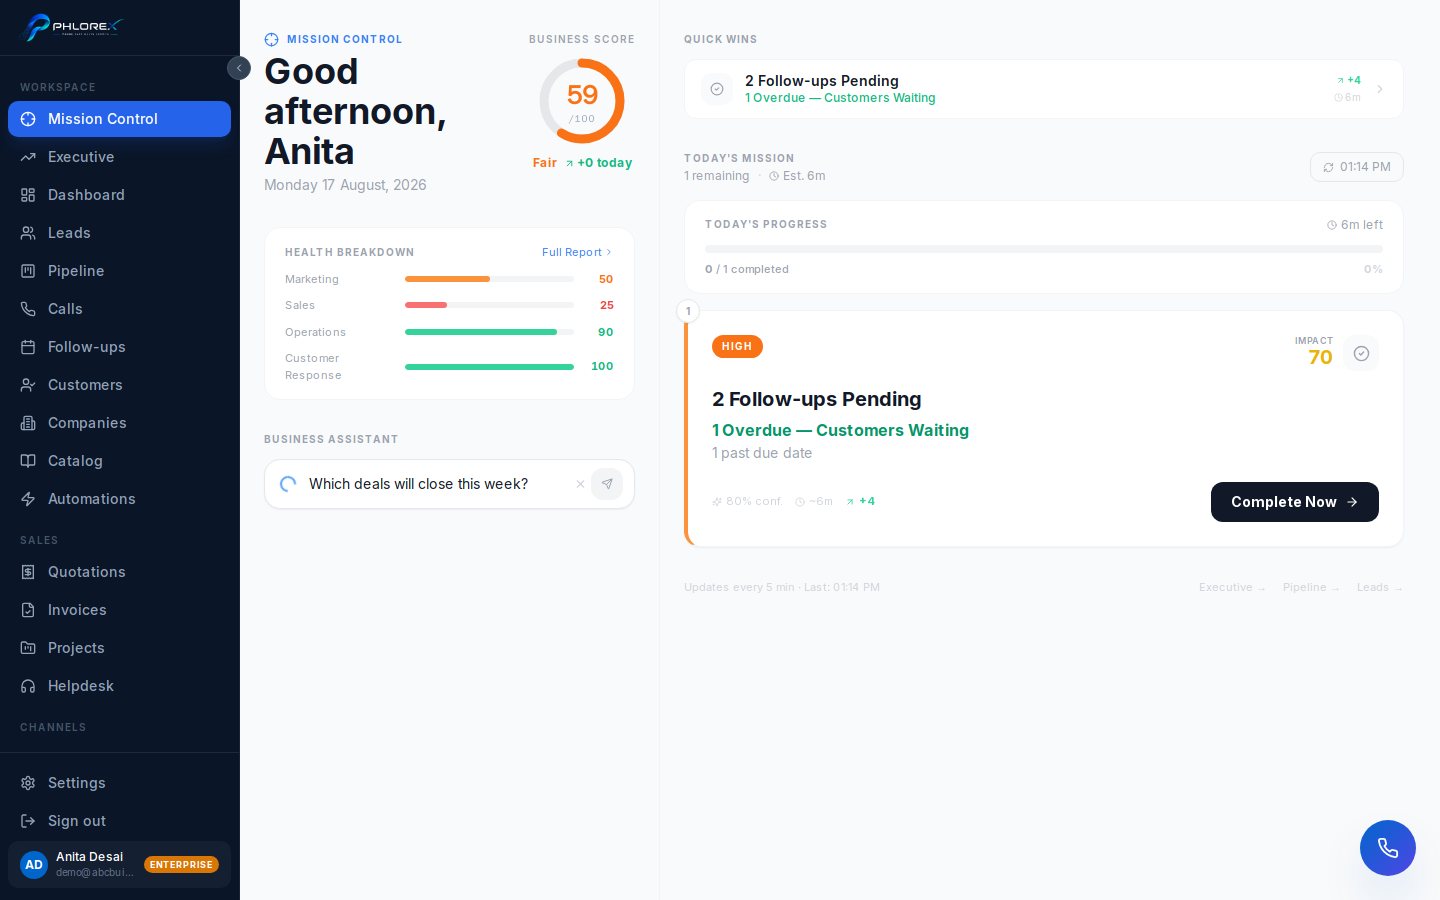Check off the quick win follow-ups item
The width and height of the screenshot is (1440, 900).
click(717, 89)
